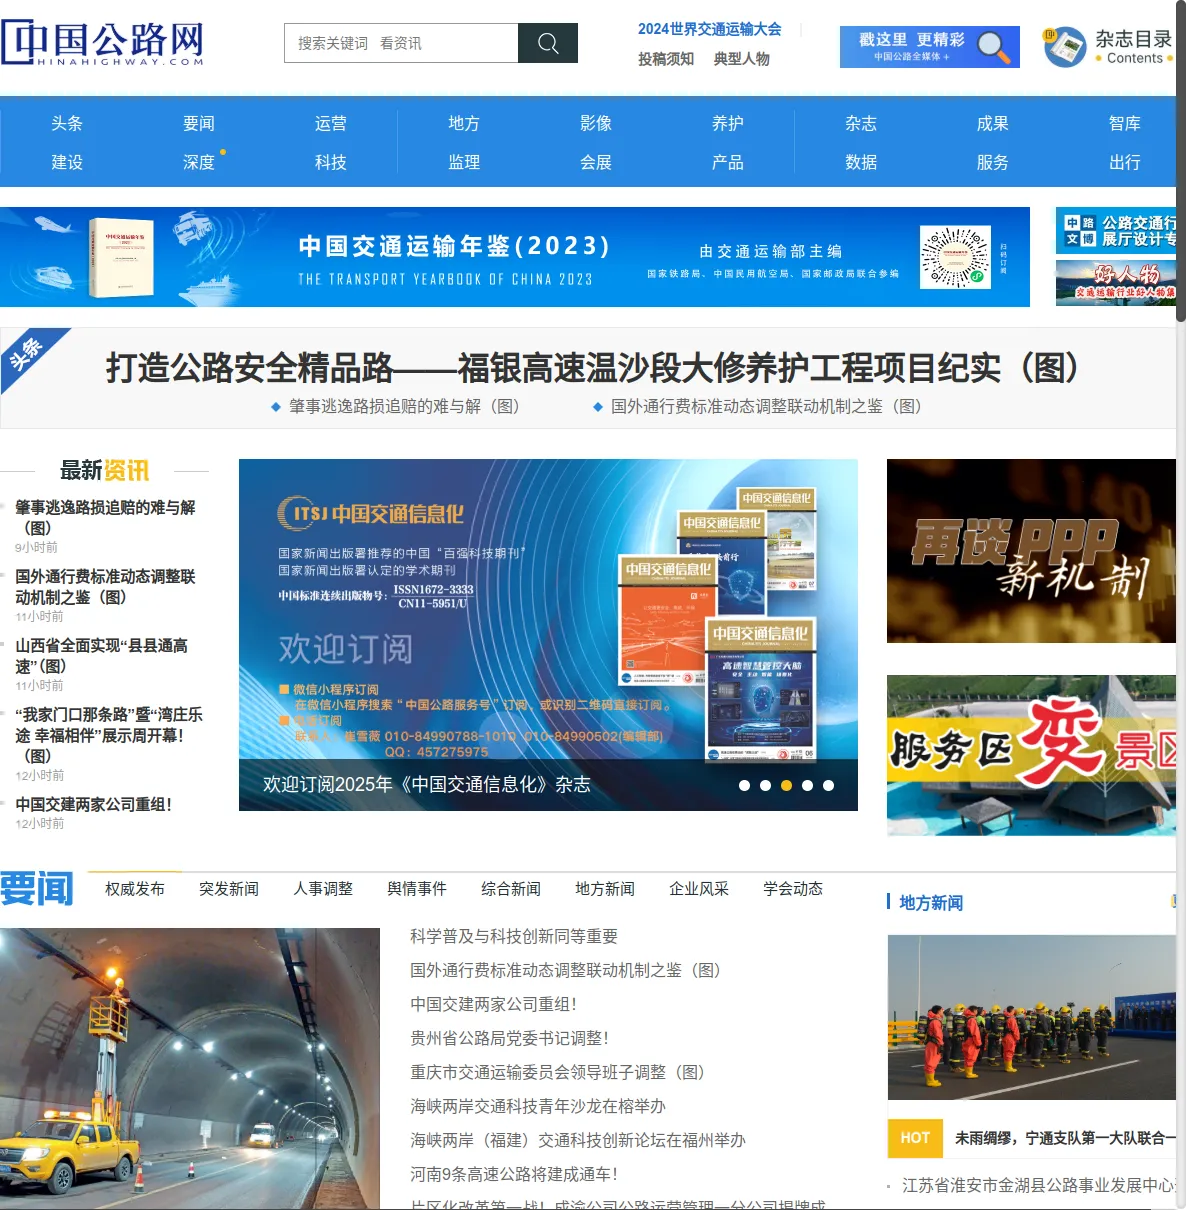Open the 戳这里更精彩 media banner
This screenshot has width=1186, height=1210.
(x=929, y=47)
